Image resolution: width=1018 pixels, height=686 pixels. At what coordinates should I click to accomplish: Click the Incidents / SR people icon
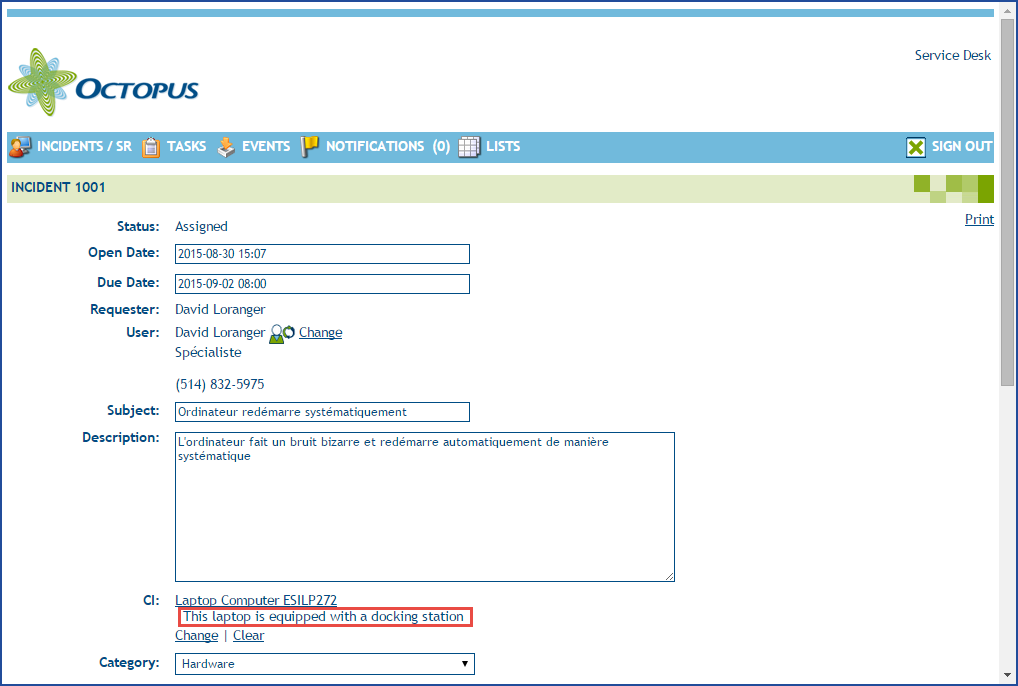pyautogui.click(x=20, y=147)
